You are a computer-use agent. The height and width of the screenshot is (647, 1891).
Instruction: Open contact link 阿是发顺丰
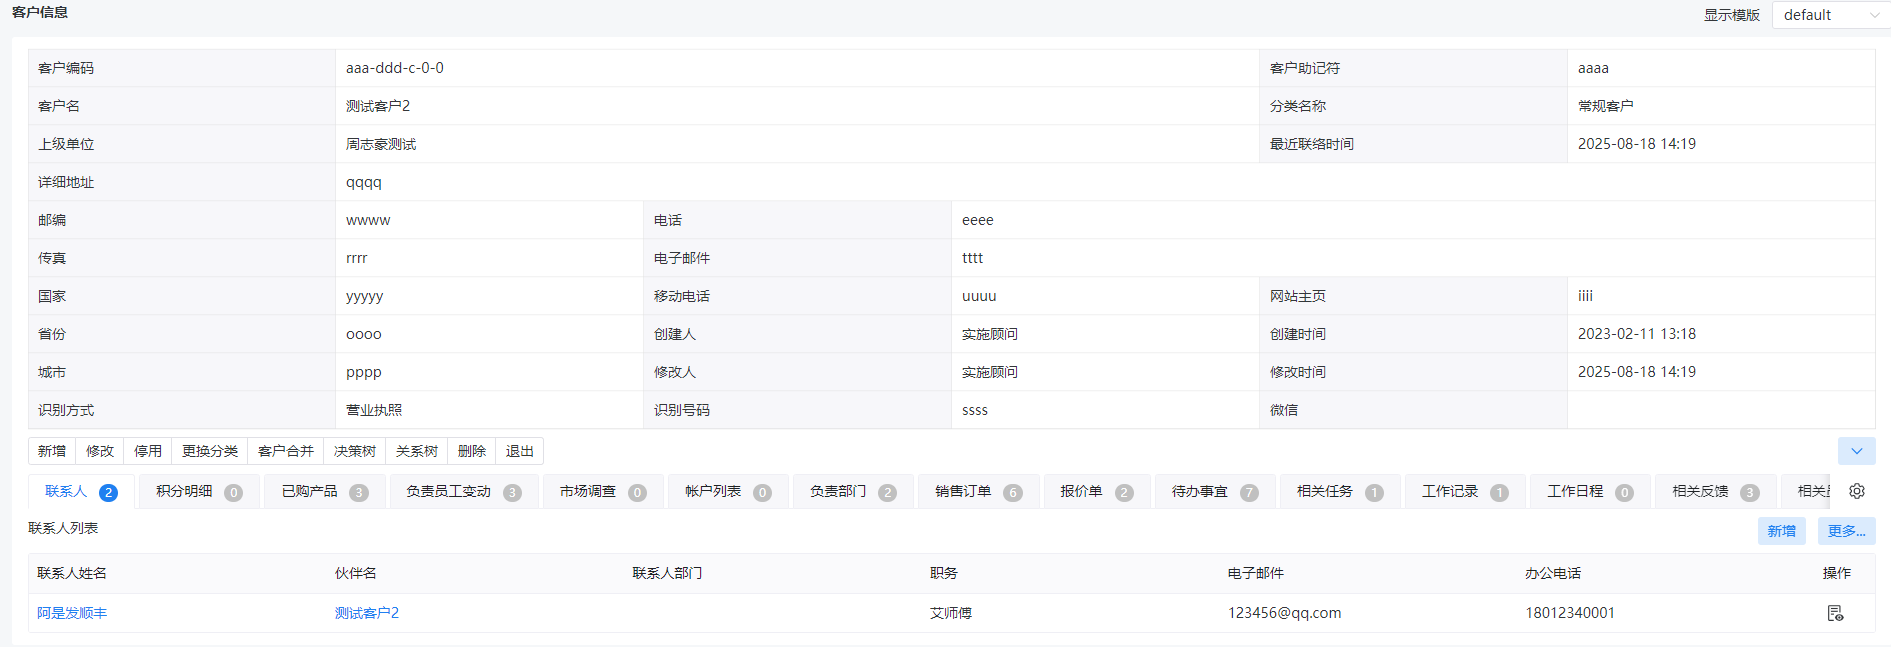pyautogui.click(x=72, y=613)
